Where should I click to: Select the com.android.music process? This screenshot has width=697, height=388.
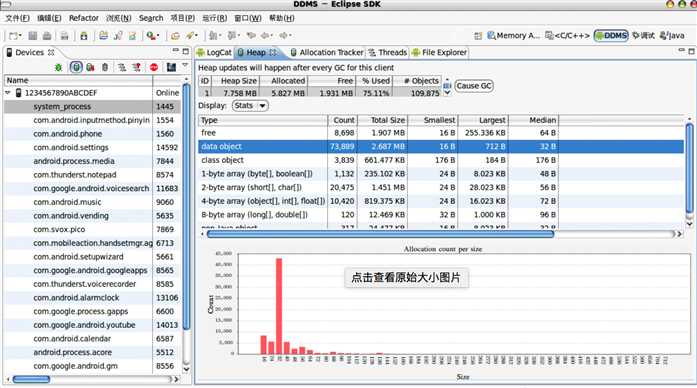[x=92, y=202]
